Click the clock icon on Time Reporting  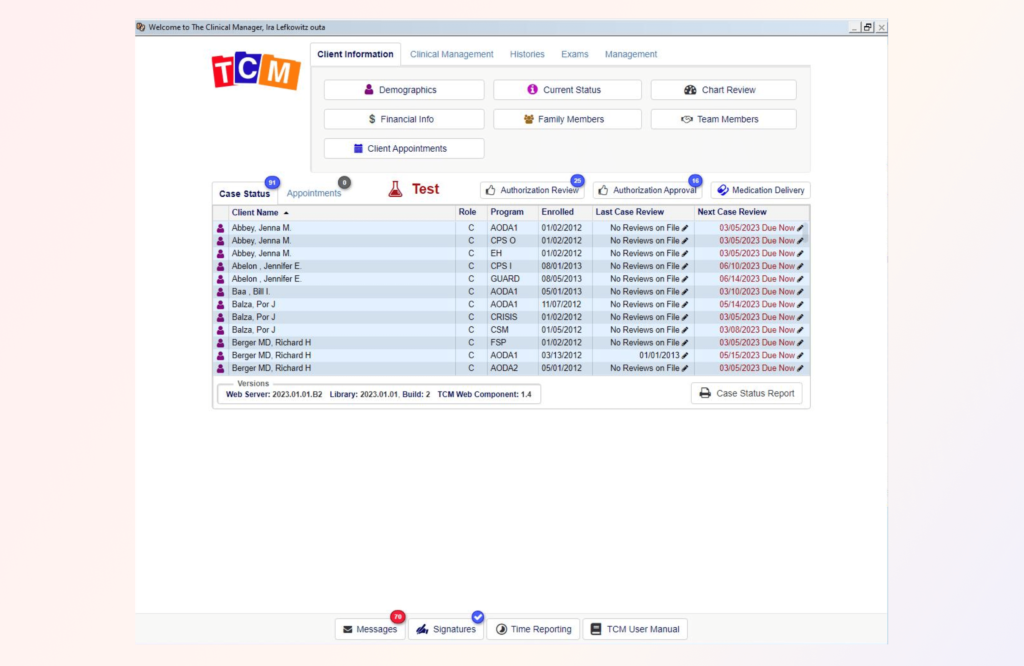pos(500,630)
